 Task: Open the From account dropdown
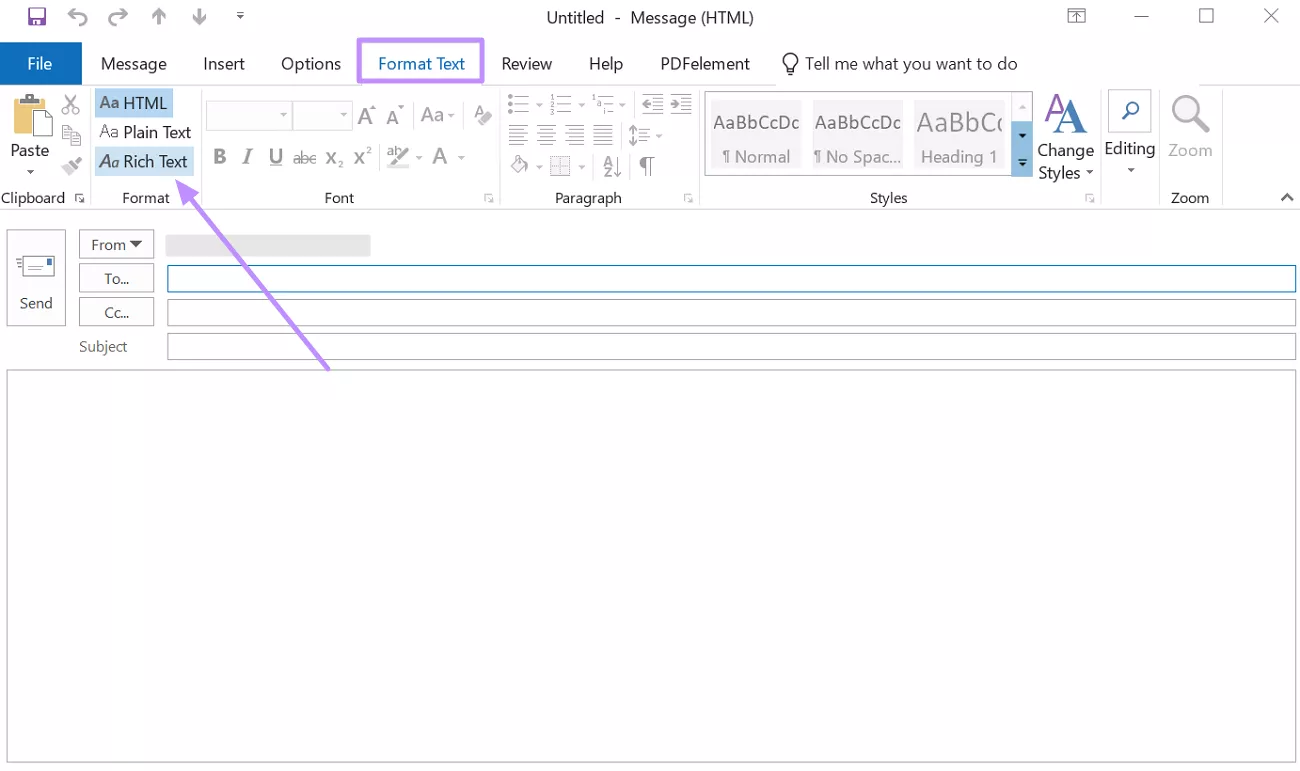tap(116, 245)
